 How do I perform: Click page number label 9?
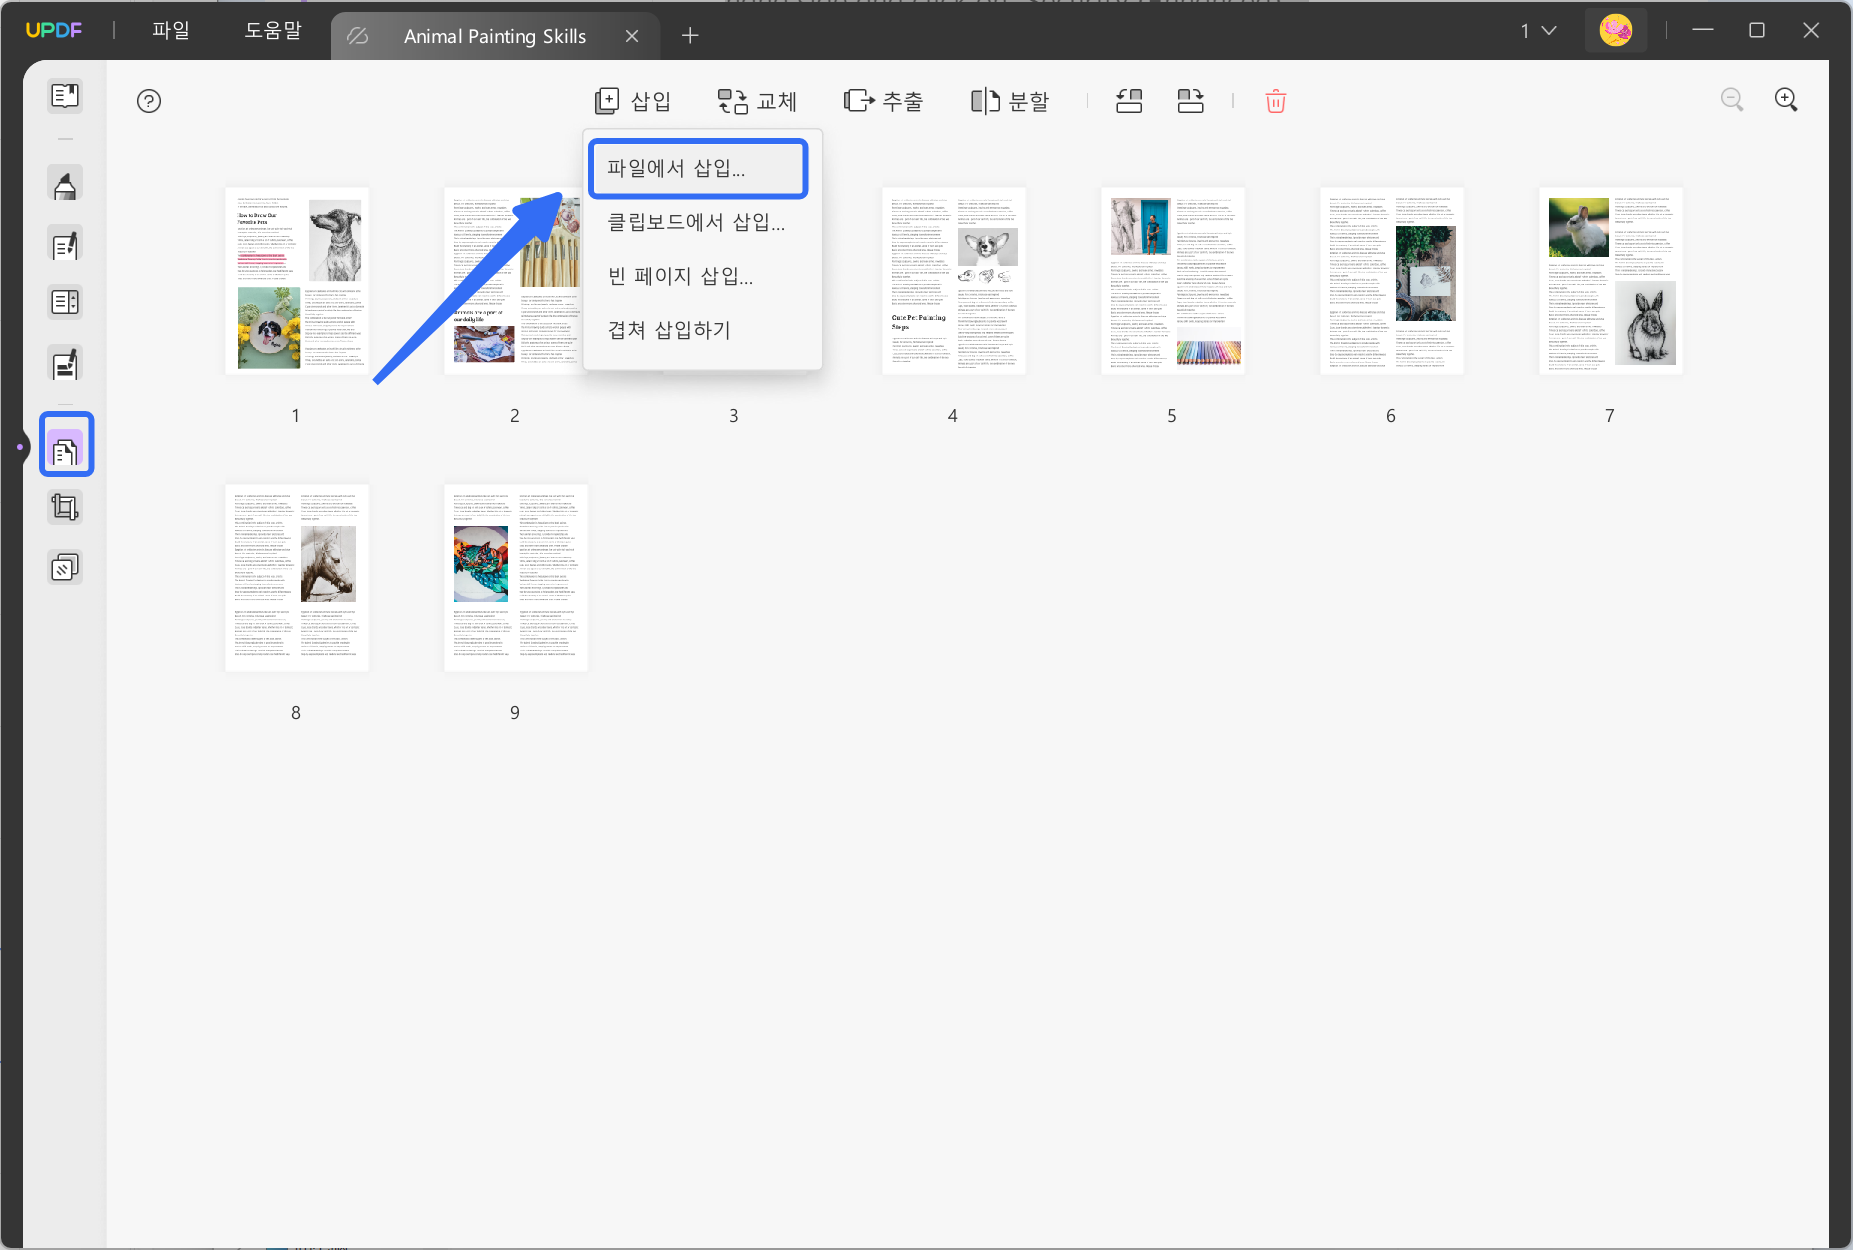tap(515, 713)
